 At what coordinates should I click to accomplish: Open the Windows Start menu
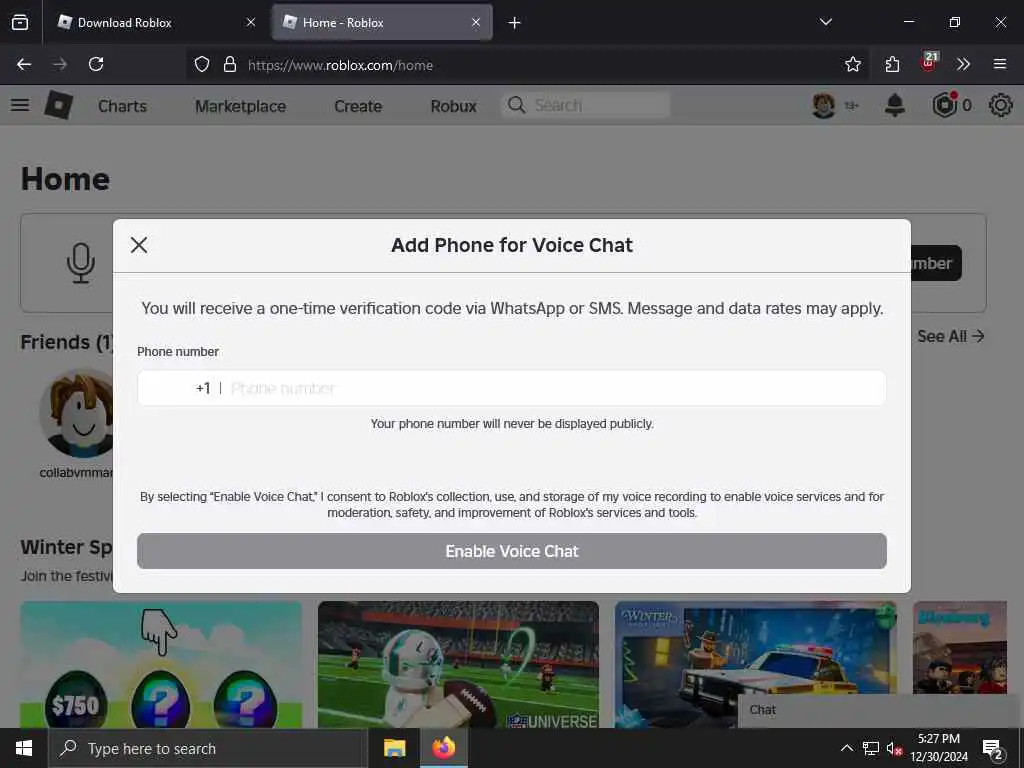click(x=24, y=748)
